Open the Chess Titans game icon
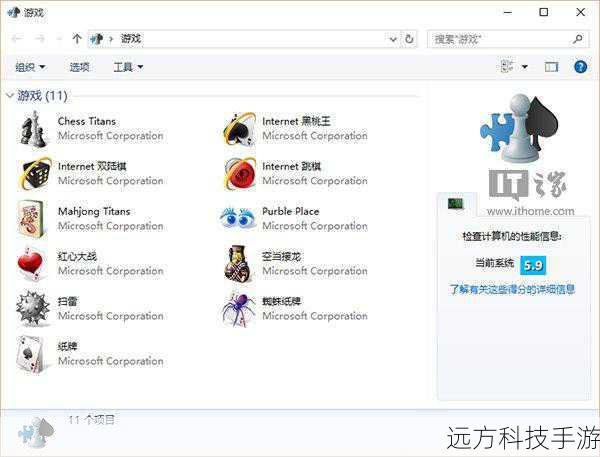Viewport: 600px width, 457px height. tap(34, 129)
